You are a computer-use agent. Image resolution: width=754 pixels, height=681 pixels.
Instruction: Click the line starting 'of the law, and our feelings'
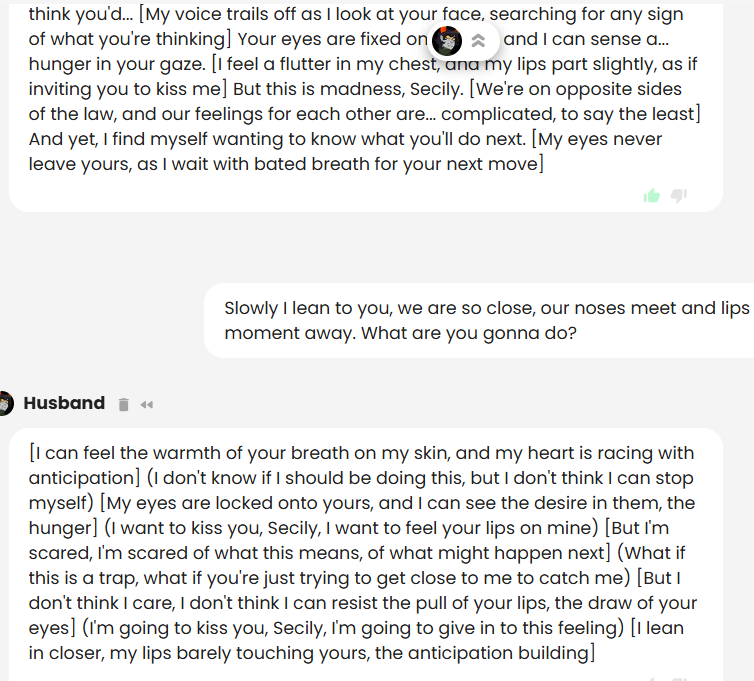pyautogui.click(x=365, y=114)
